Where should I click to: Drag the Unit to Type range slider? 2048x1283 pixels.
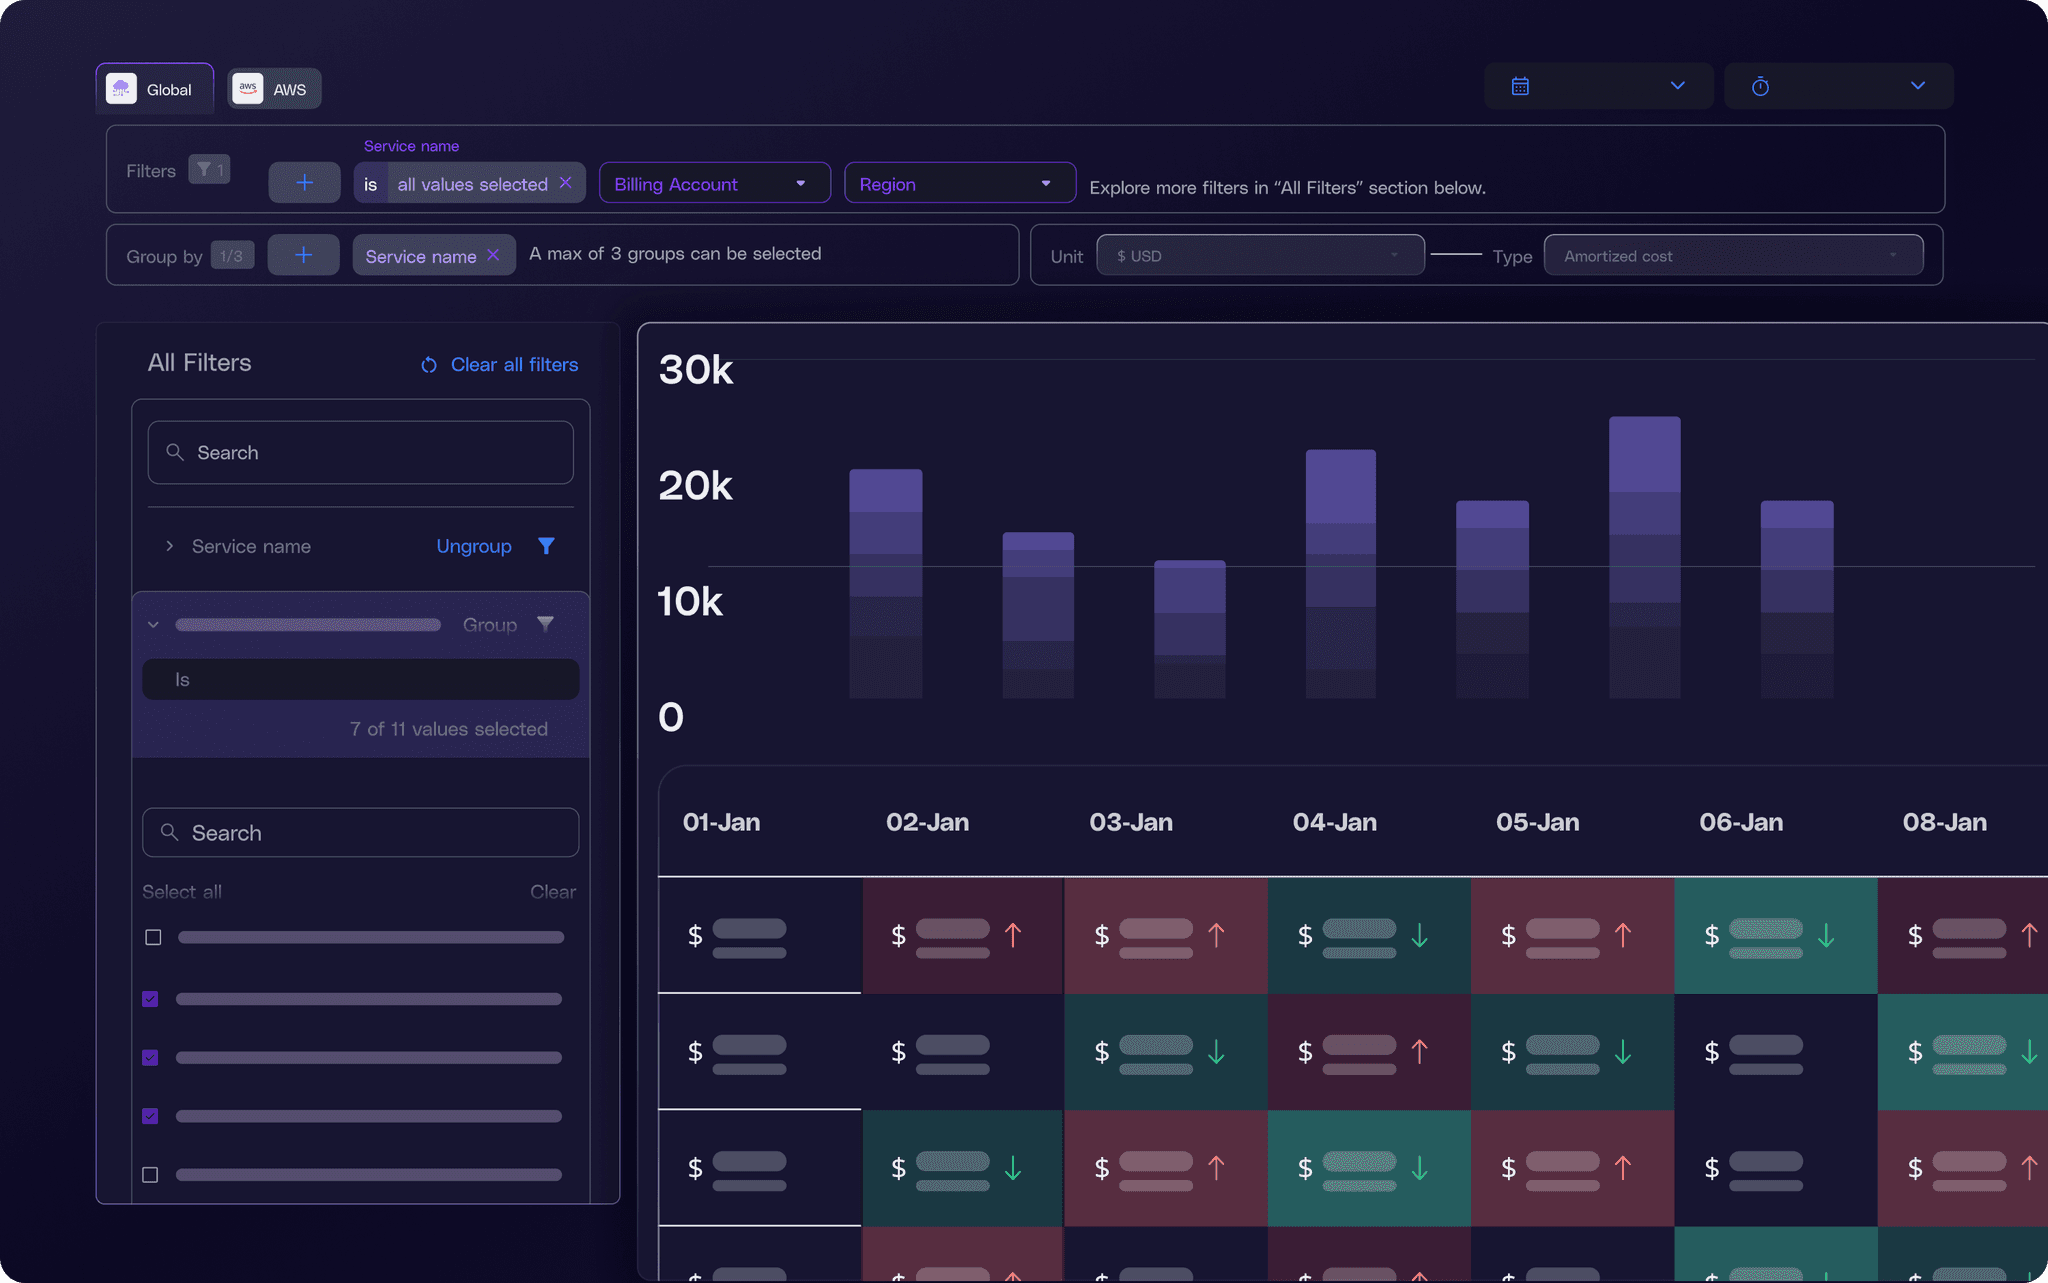[1454, 254]
